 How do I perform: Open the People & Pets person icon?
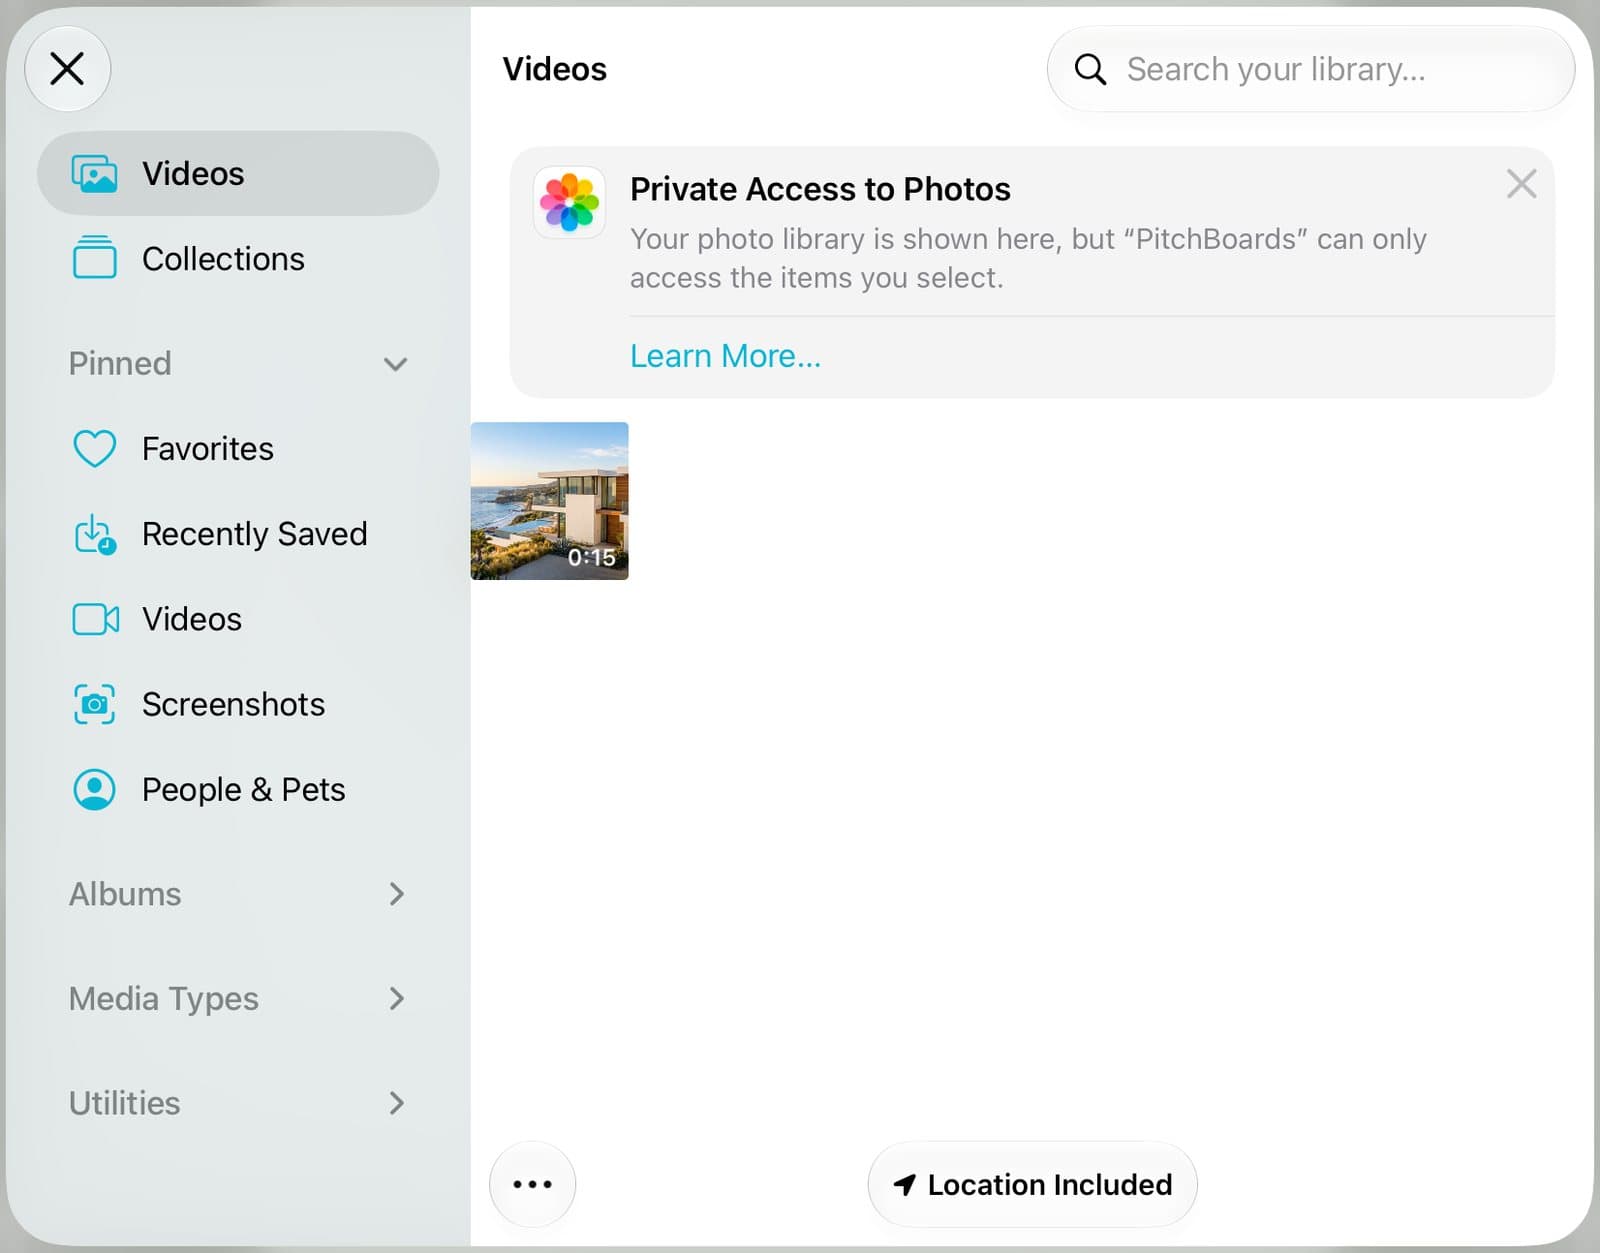[x=94, y=789]
